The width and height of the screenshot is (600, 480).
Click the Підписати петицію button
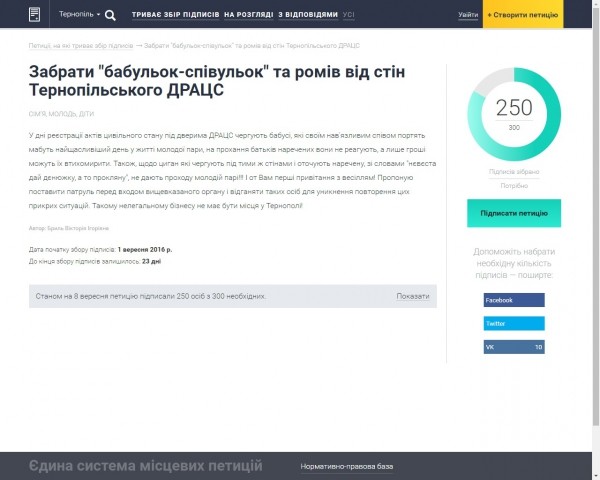pyautogui.click(x=514, y=213)
